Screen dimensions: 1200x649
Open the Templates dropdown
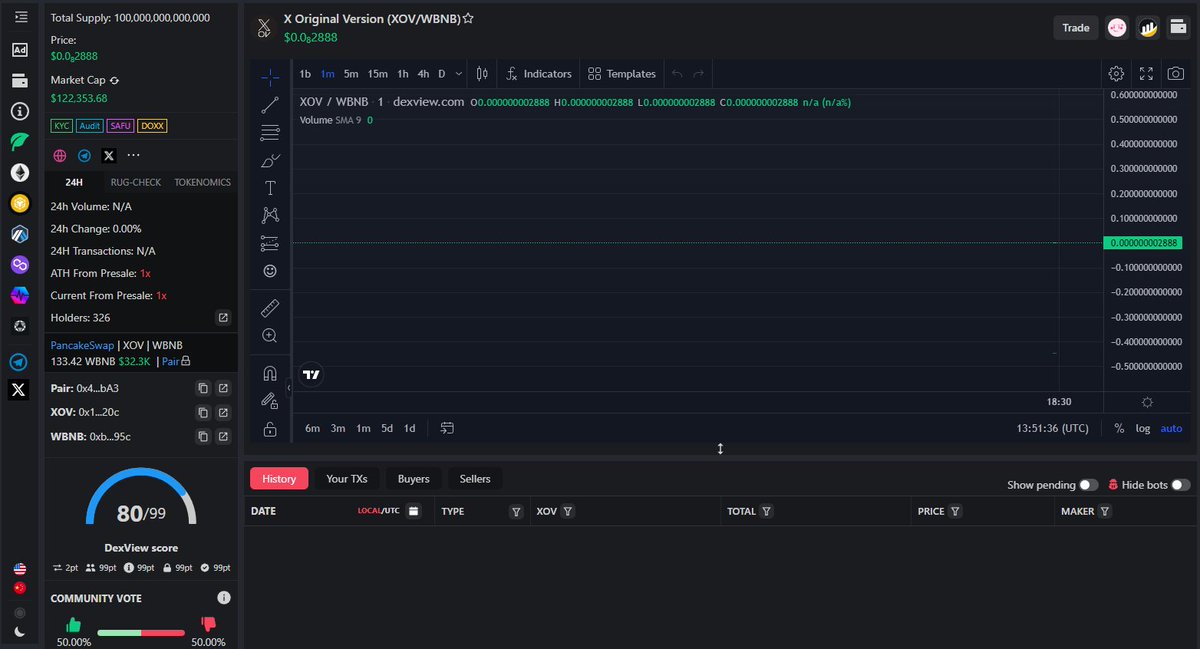tap(622, 73)
